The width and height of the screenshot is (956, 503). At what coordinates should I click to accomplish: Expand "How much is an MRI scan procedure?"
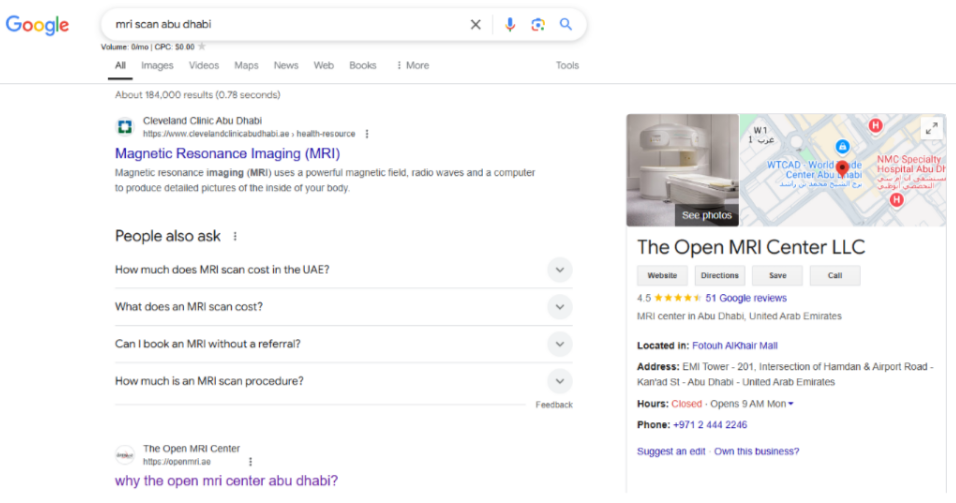(559, 381)
